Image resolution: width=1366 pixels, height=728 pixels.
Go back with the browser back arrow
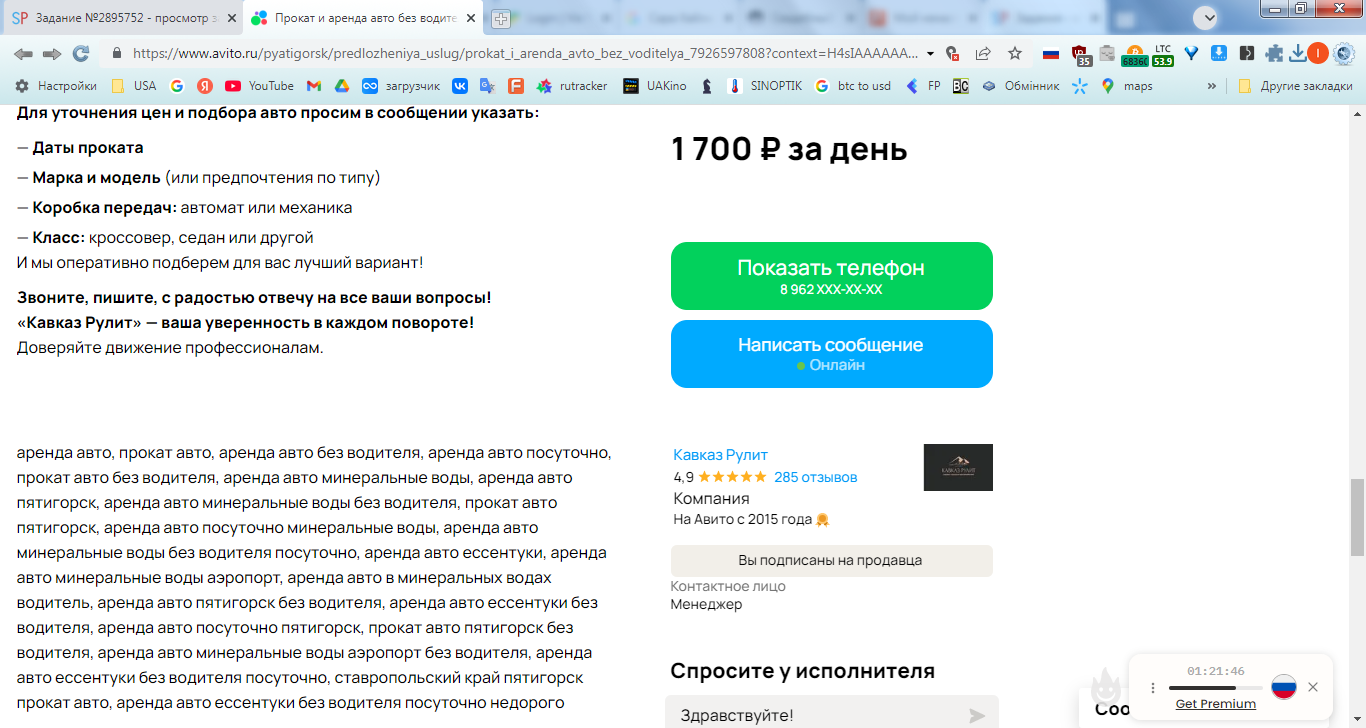tap(22, 53)
